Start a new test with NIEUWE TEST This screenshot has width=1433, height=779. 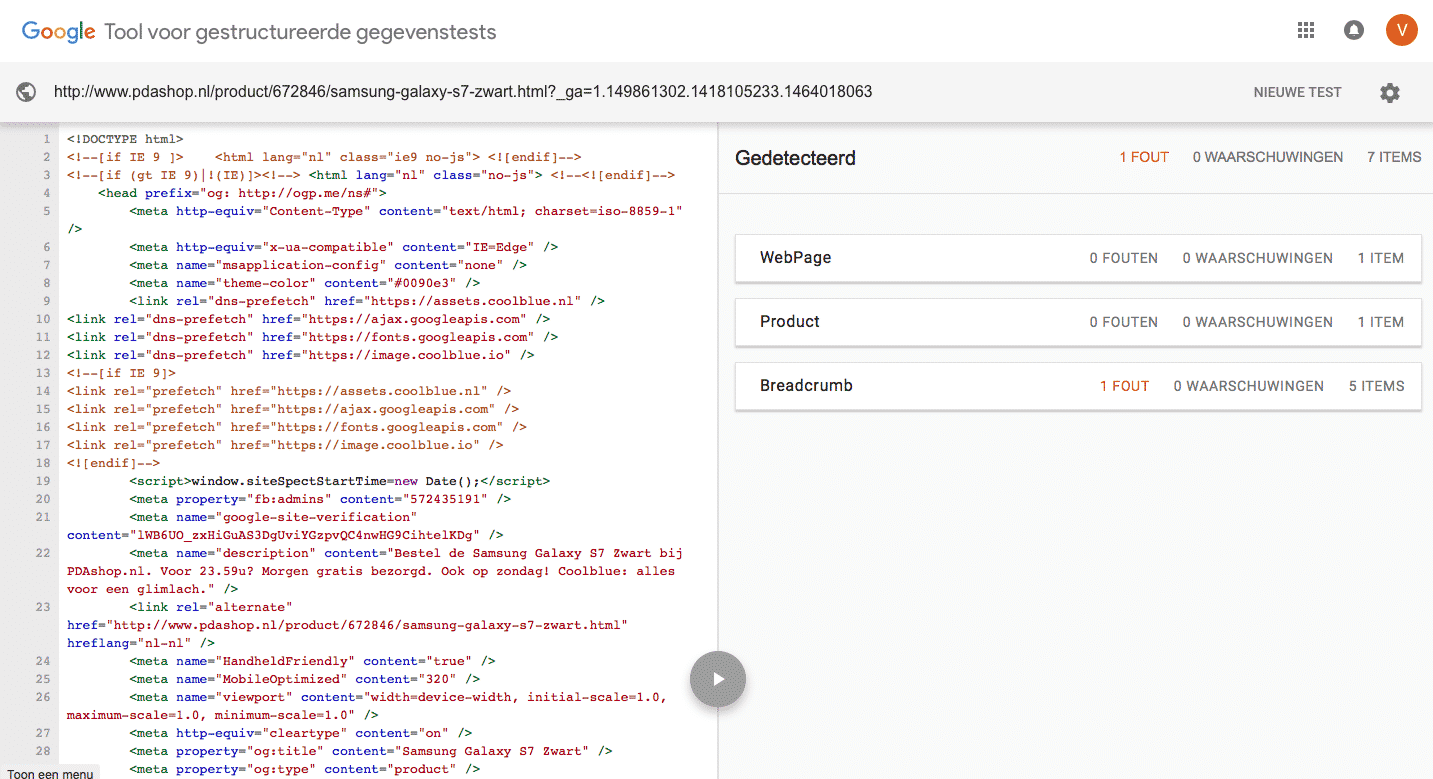coord(1297,92)
